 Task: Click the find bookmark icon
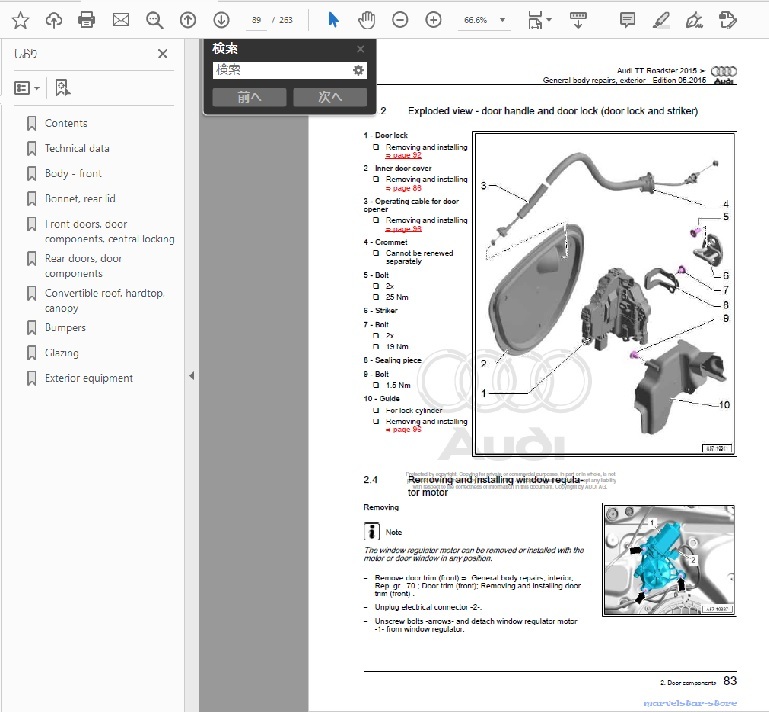click(63, 88)
